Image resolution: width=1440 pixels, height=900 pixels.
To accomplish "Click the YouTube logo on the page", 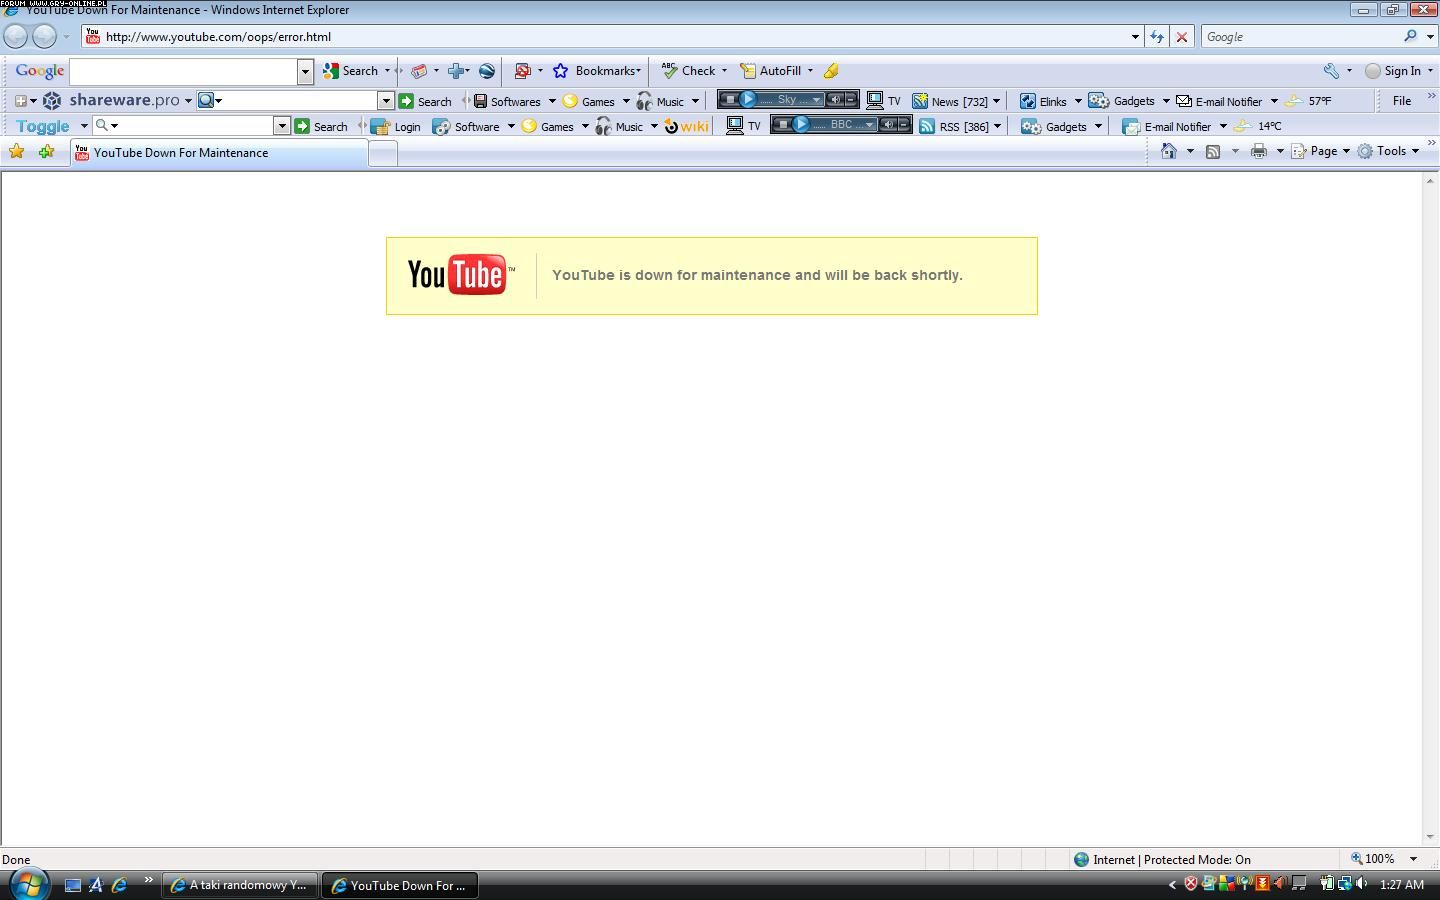I will coord(460,275).
